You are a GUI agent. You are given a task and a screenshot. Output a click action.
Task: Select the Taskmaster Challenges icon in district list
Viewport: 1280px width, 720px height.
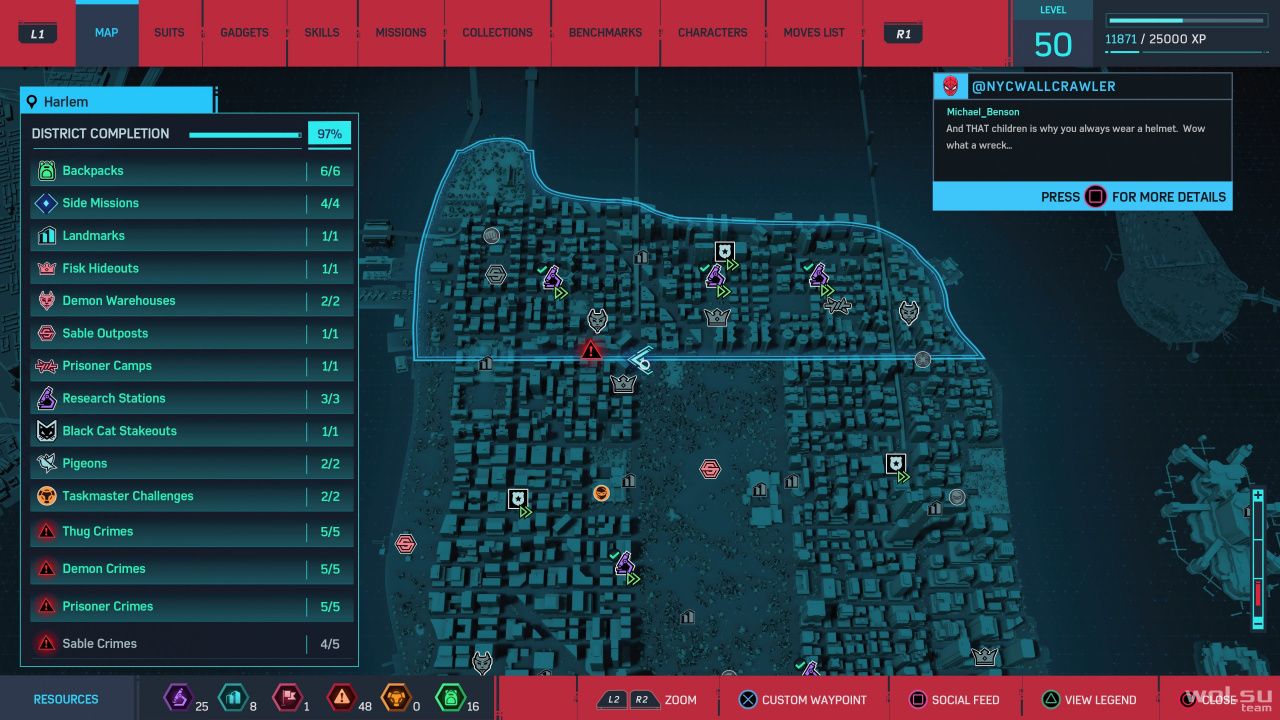tap(46, 496)
